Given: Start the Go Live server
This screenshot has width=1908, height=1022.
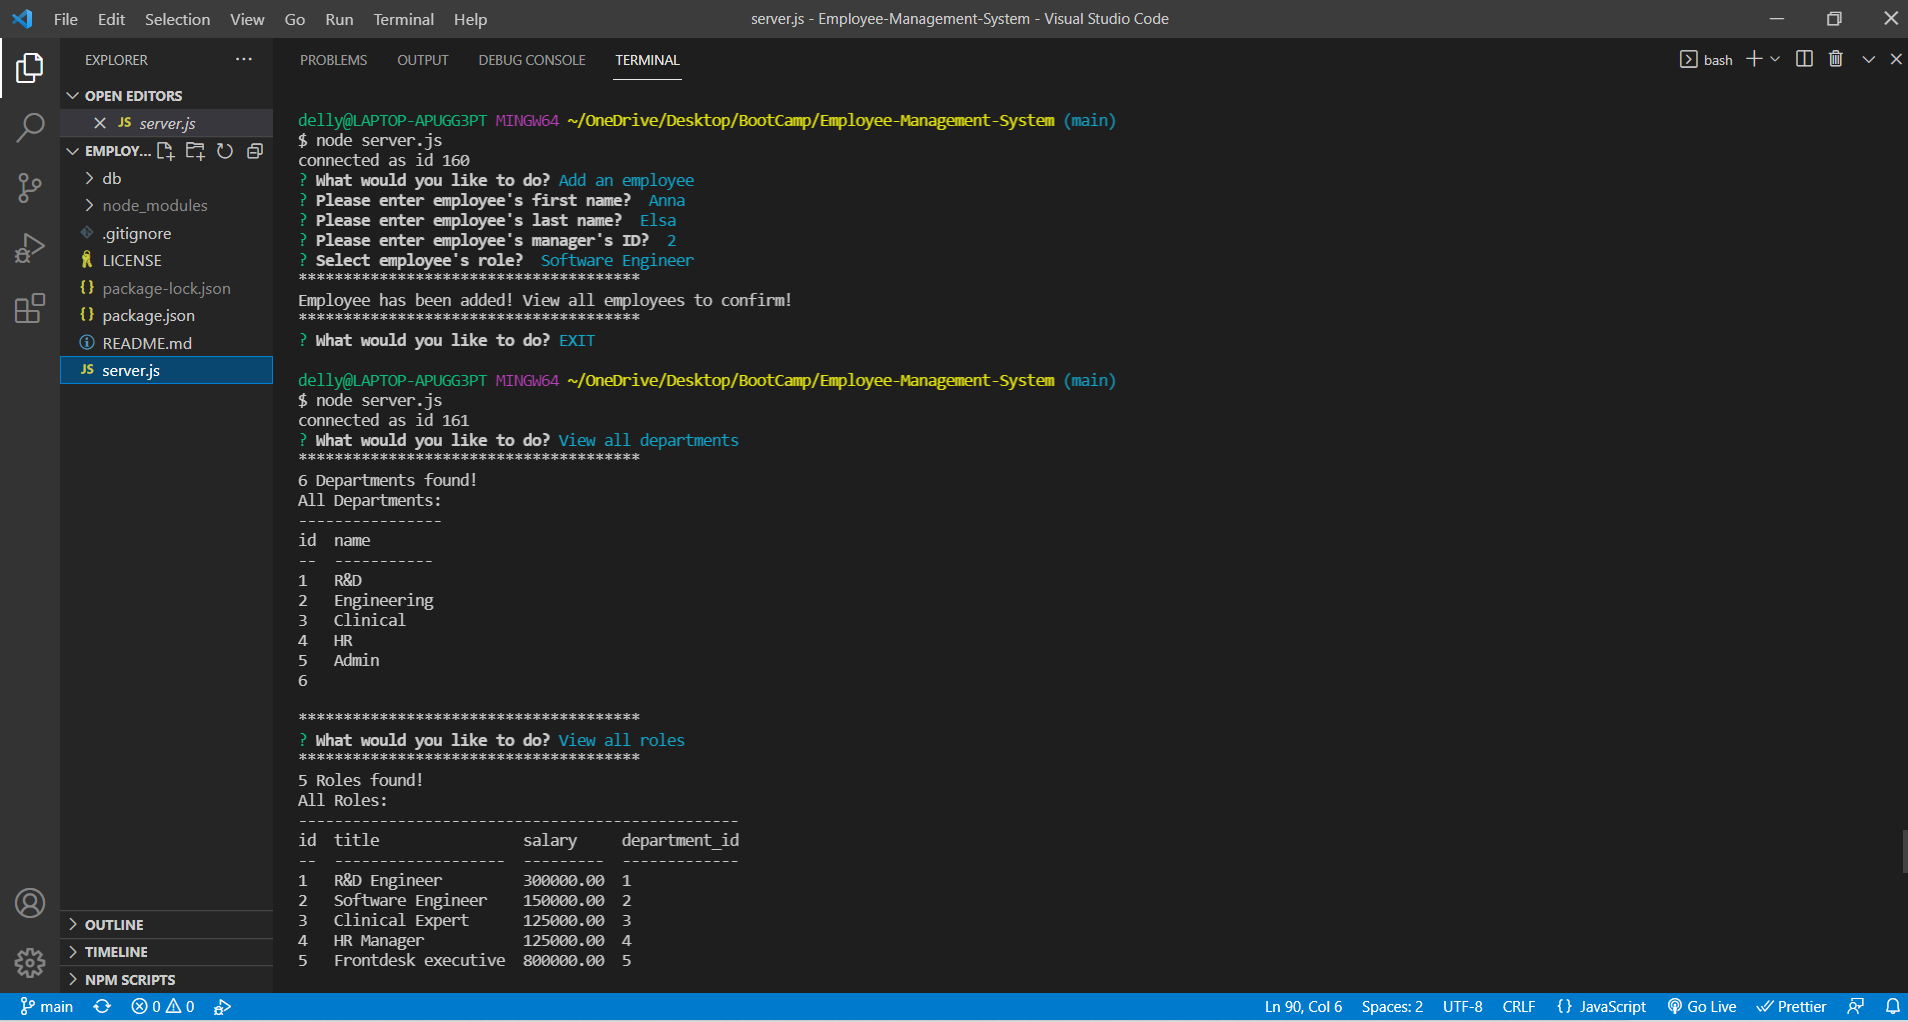Looking at the screenshot, I should [1702, 1006].
